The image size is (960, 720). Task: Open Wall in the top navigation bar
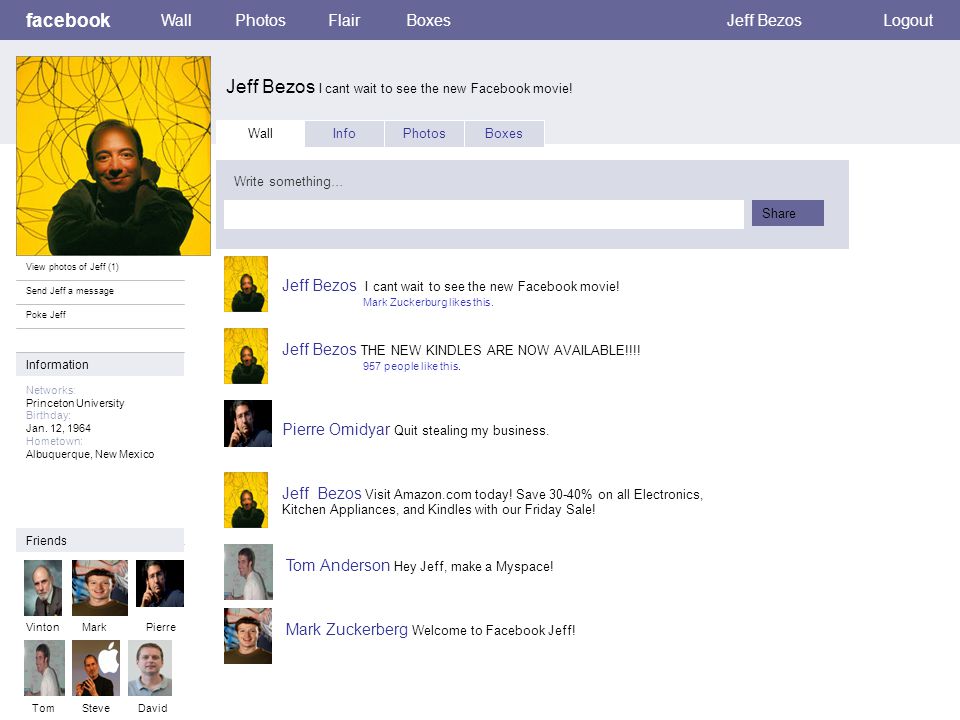click(x=176, y=20)
